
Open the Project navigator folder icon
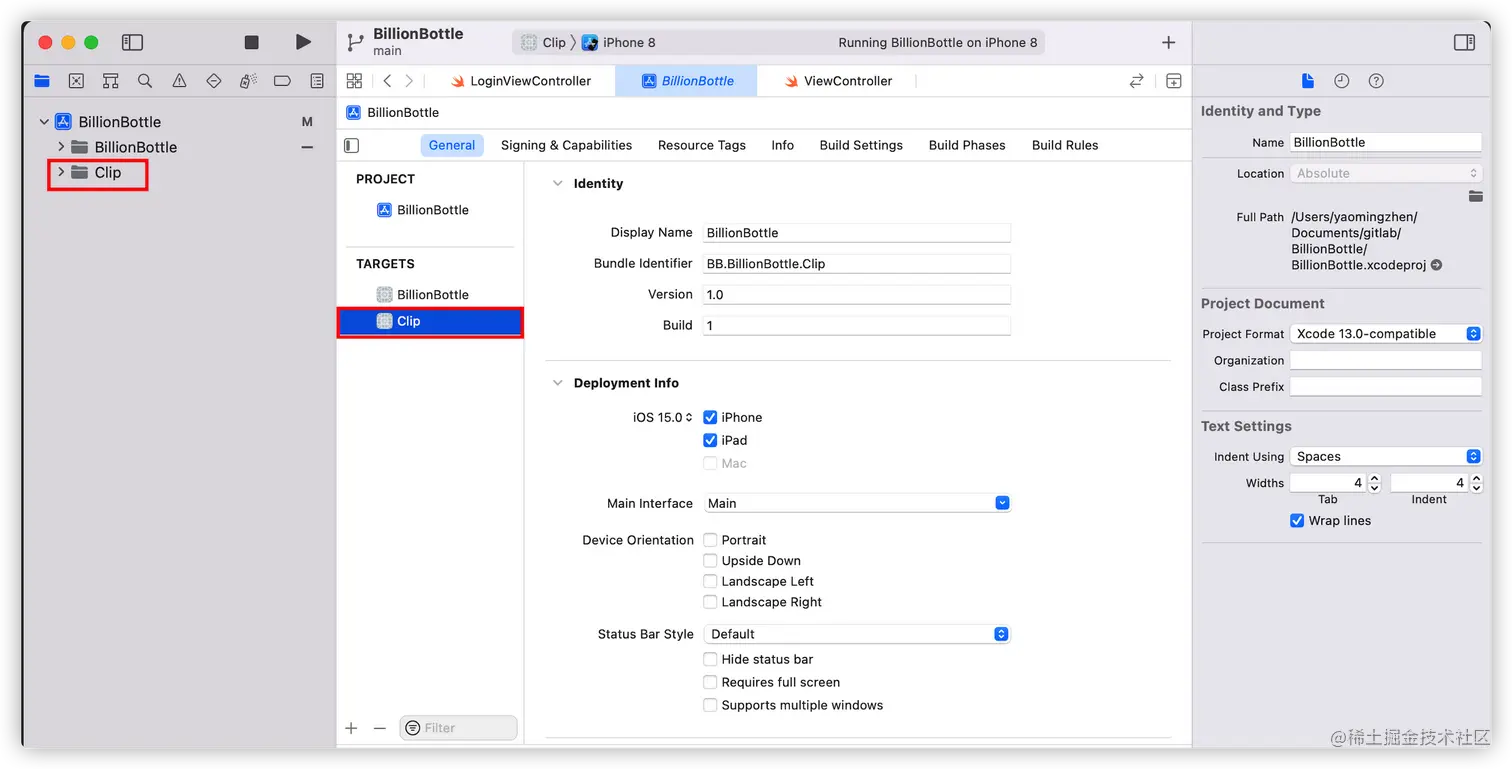42,81
